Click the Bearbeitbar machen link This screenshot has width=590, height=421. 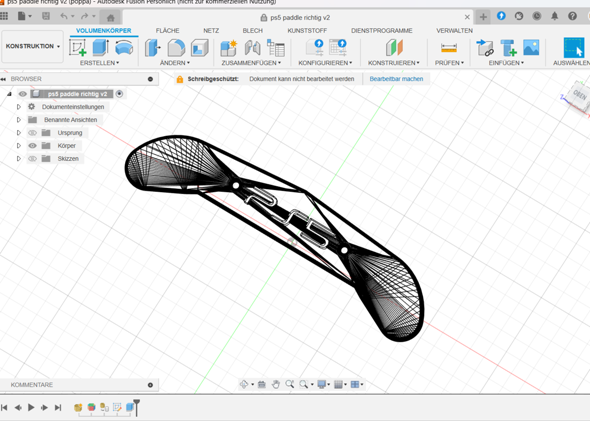pos(396,79)
